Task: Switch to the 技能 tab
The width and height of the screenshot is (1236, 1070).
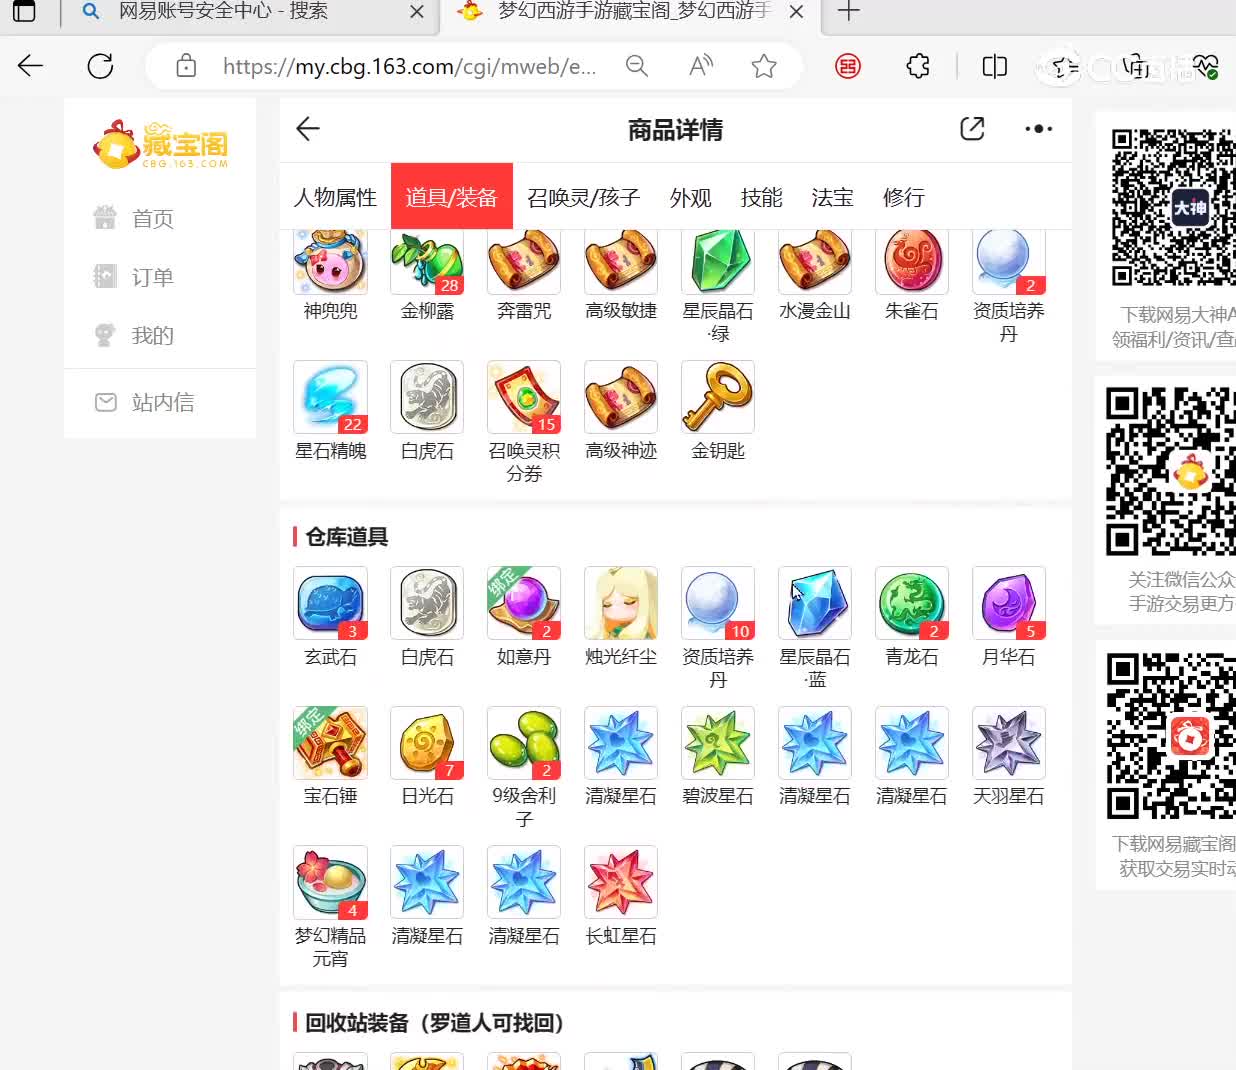Action: click(761, 198)
